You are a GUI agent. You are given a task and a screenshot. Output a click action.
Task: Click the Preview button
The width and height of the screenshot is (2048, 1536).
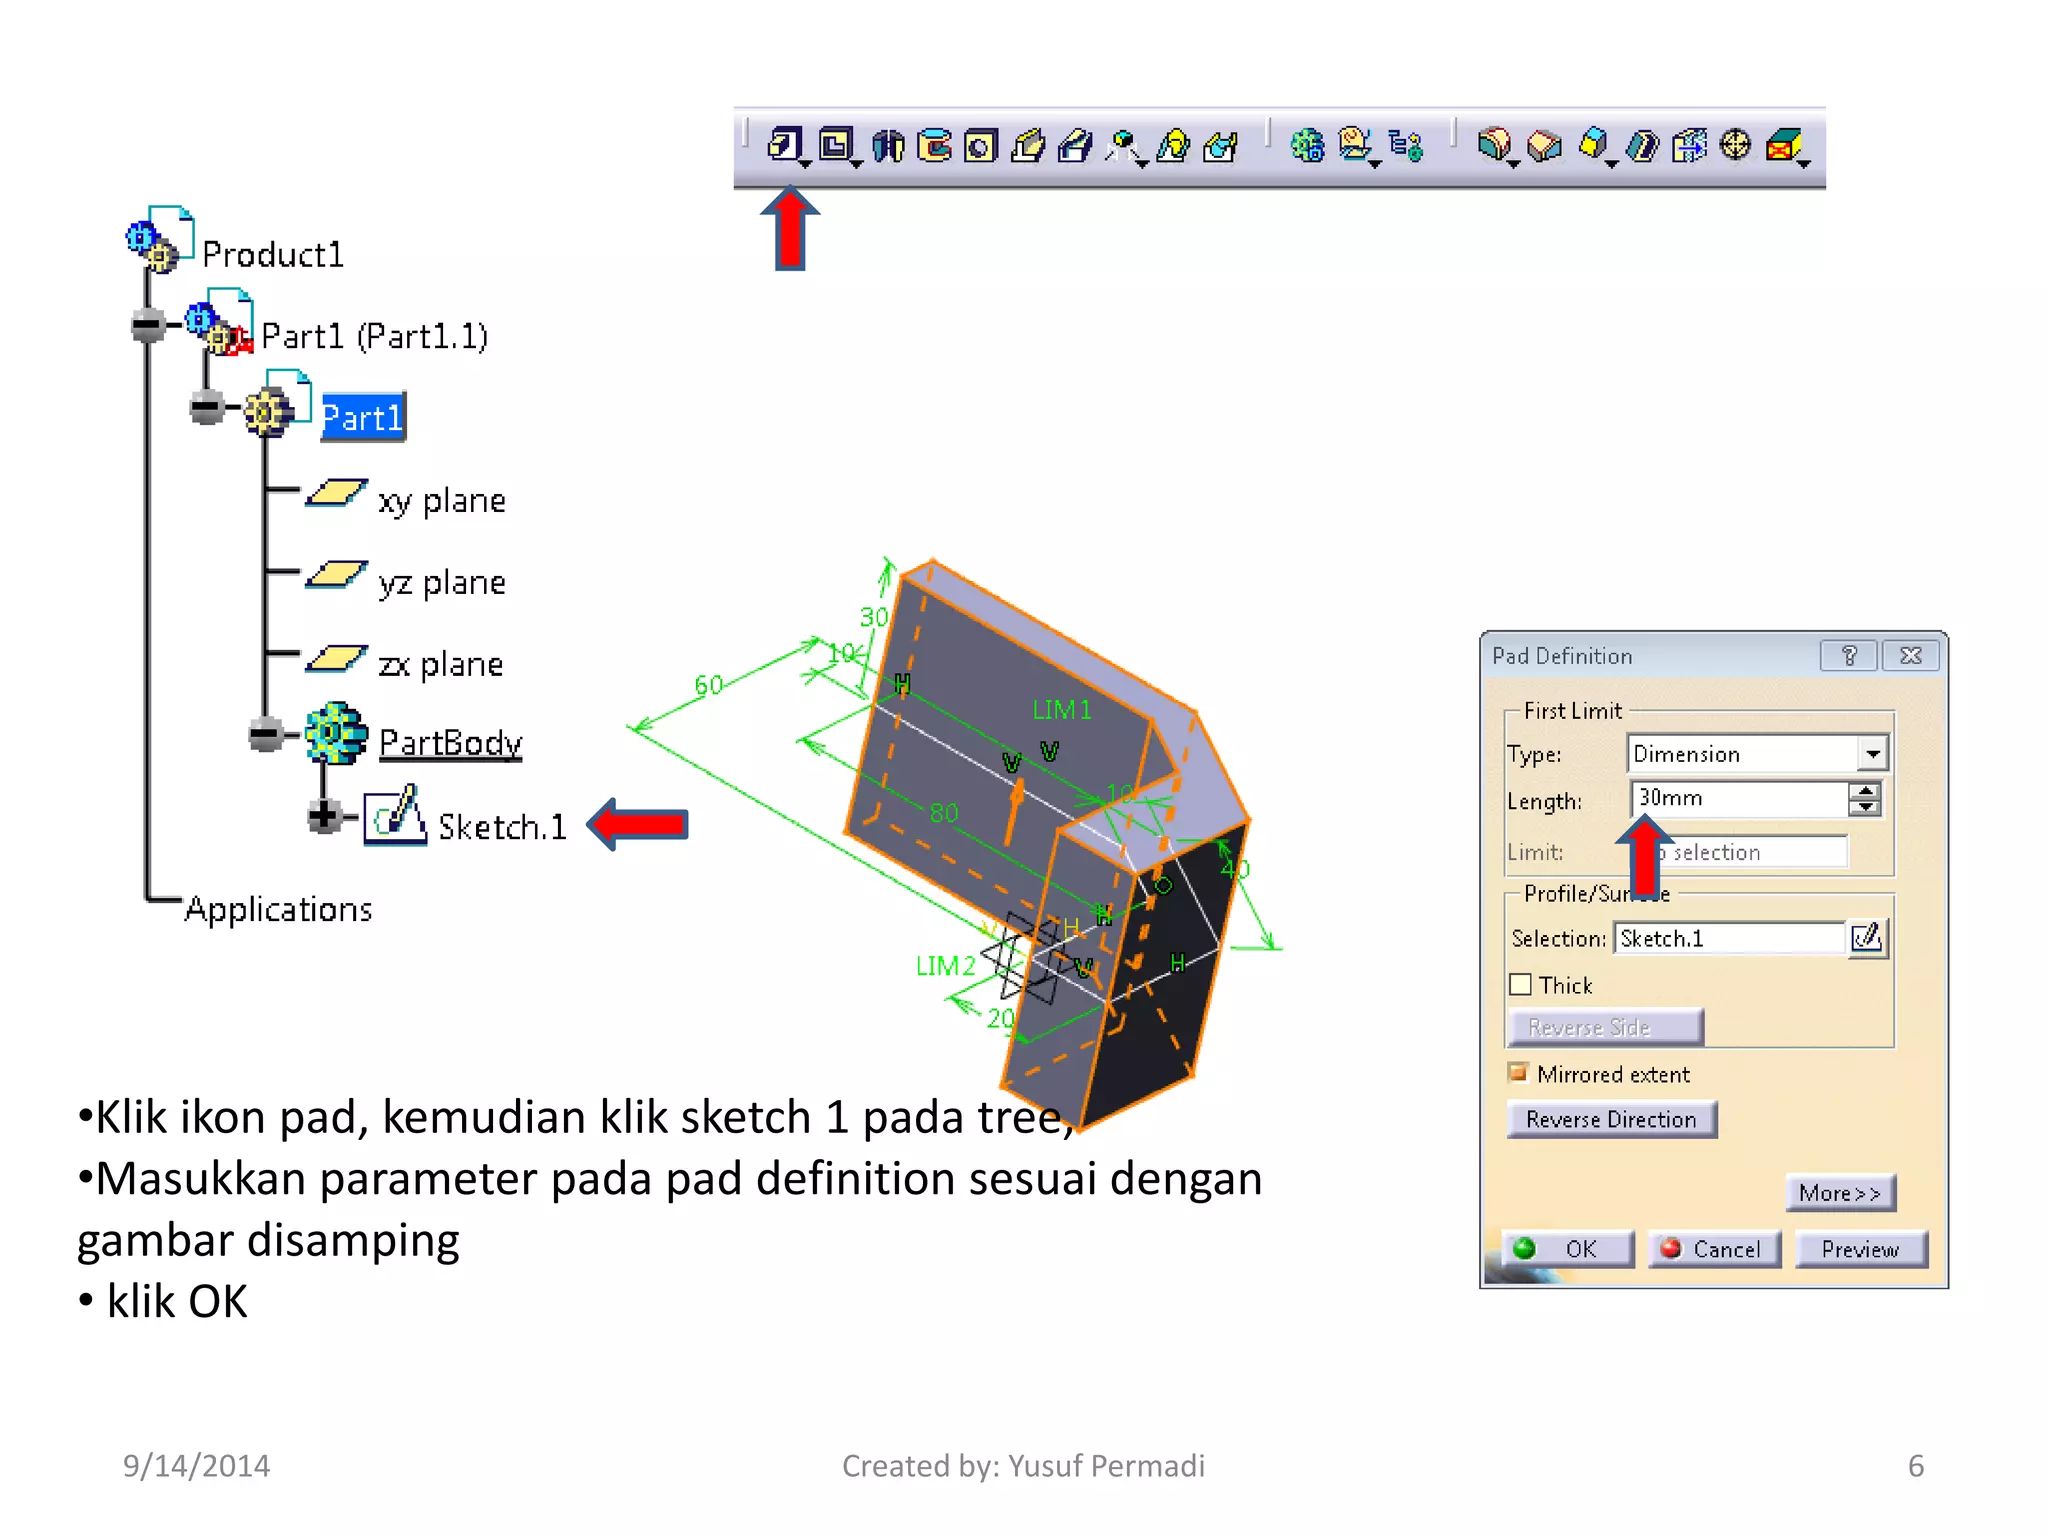click(x=1860, y=1249)
